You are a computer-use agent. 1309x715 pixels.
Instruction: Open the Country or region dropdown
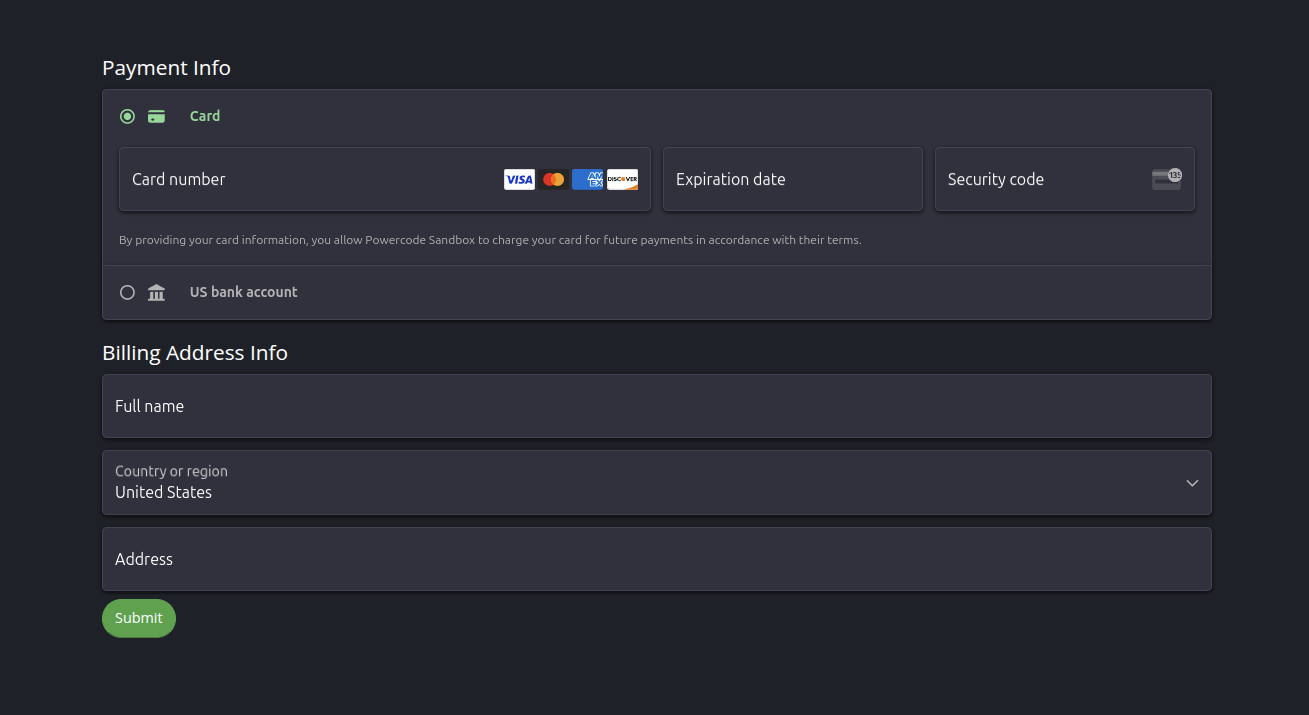(x=657, y=483)
